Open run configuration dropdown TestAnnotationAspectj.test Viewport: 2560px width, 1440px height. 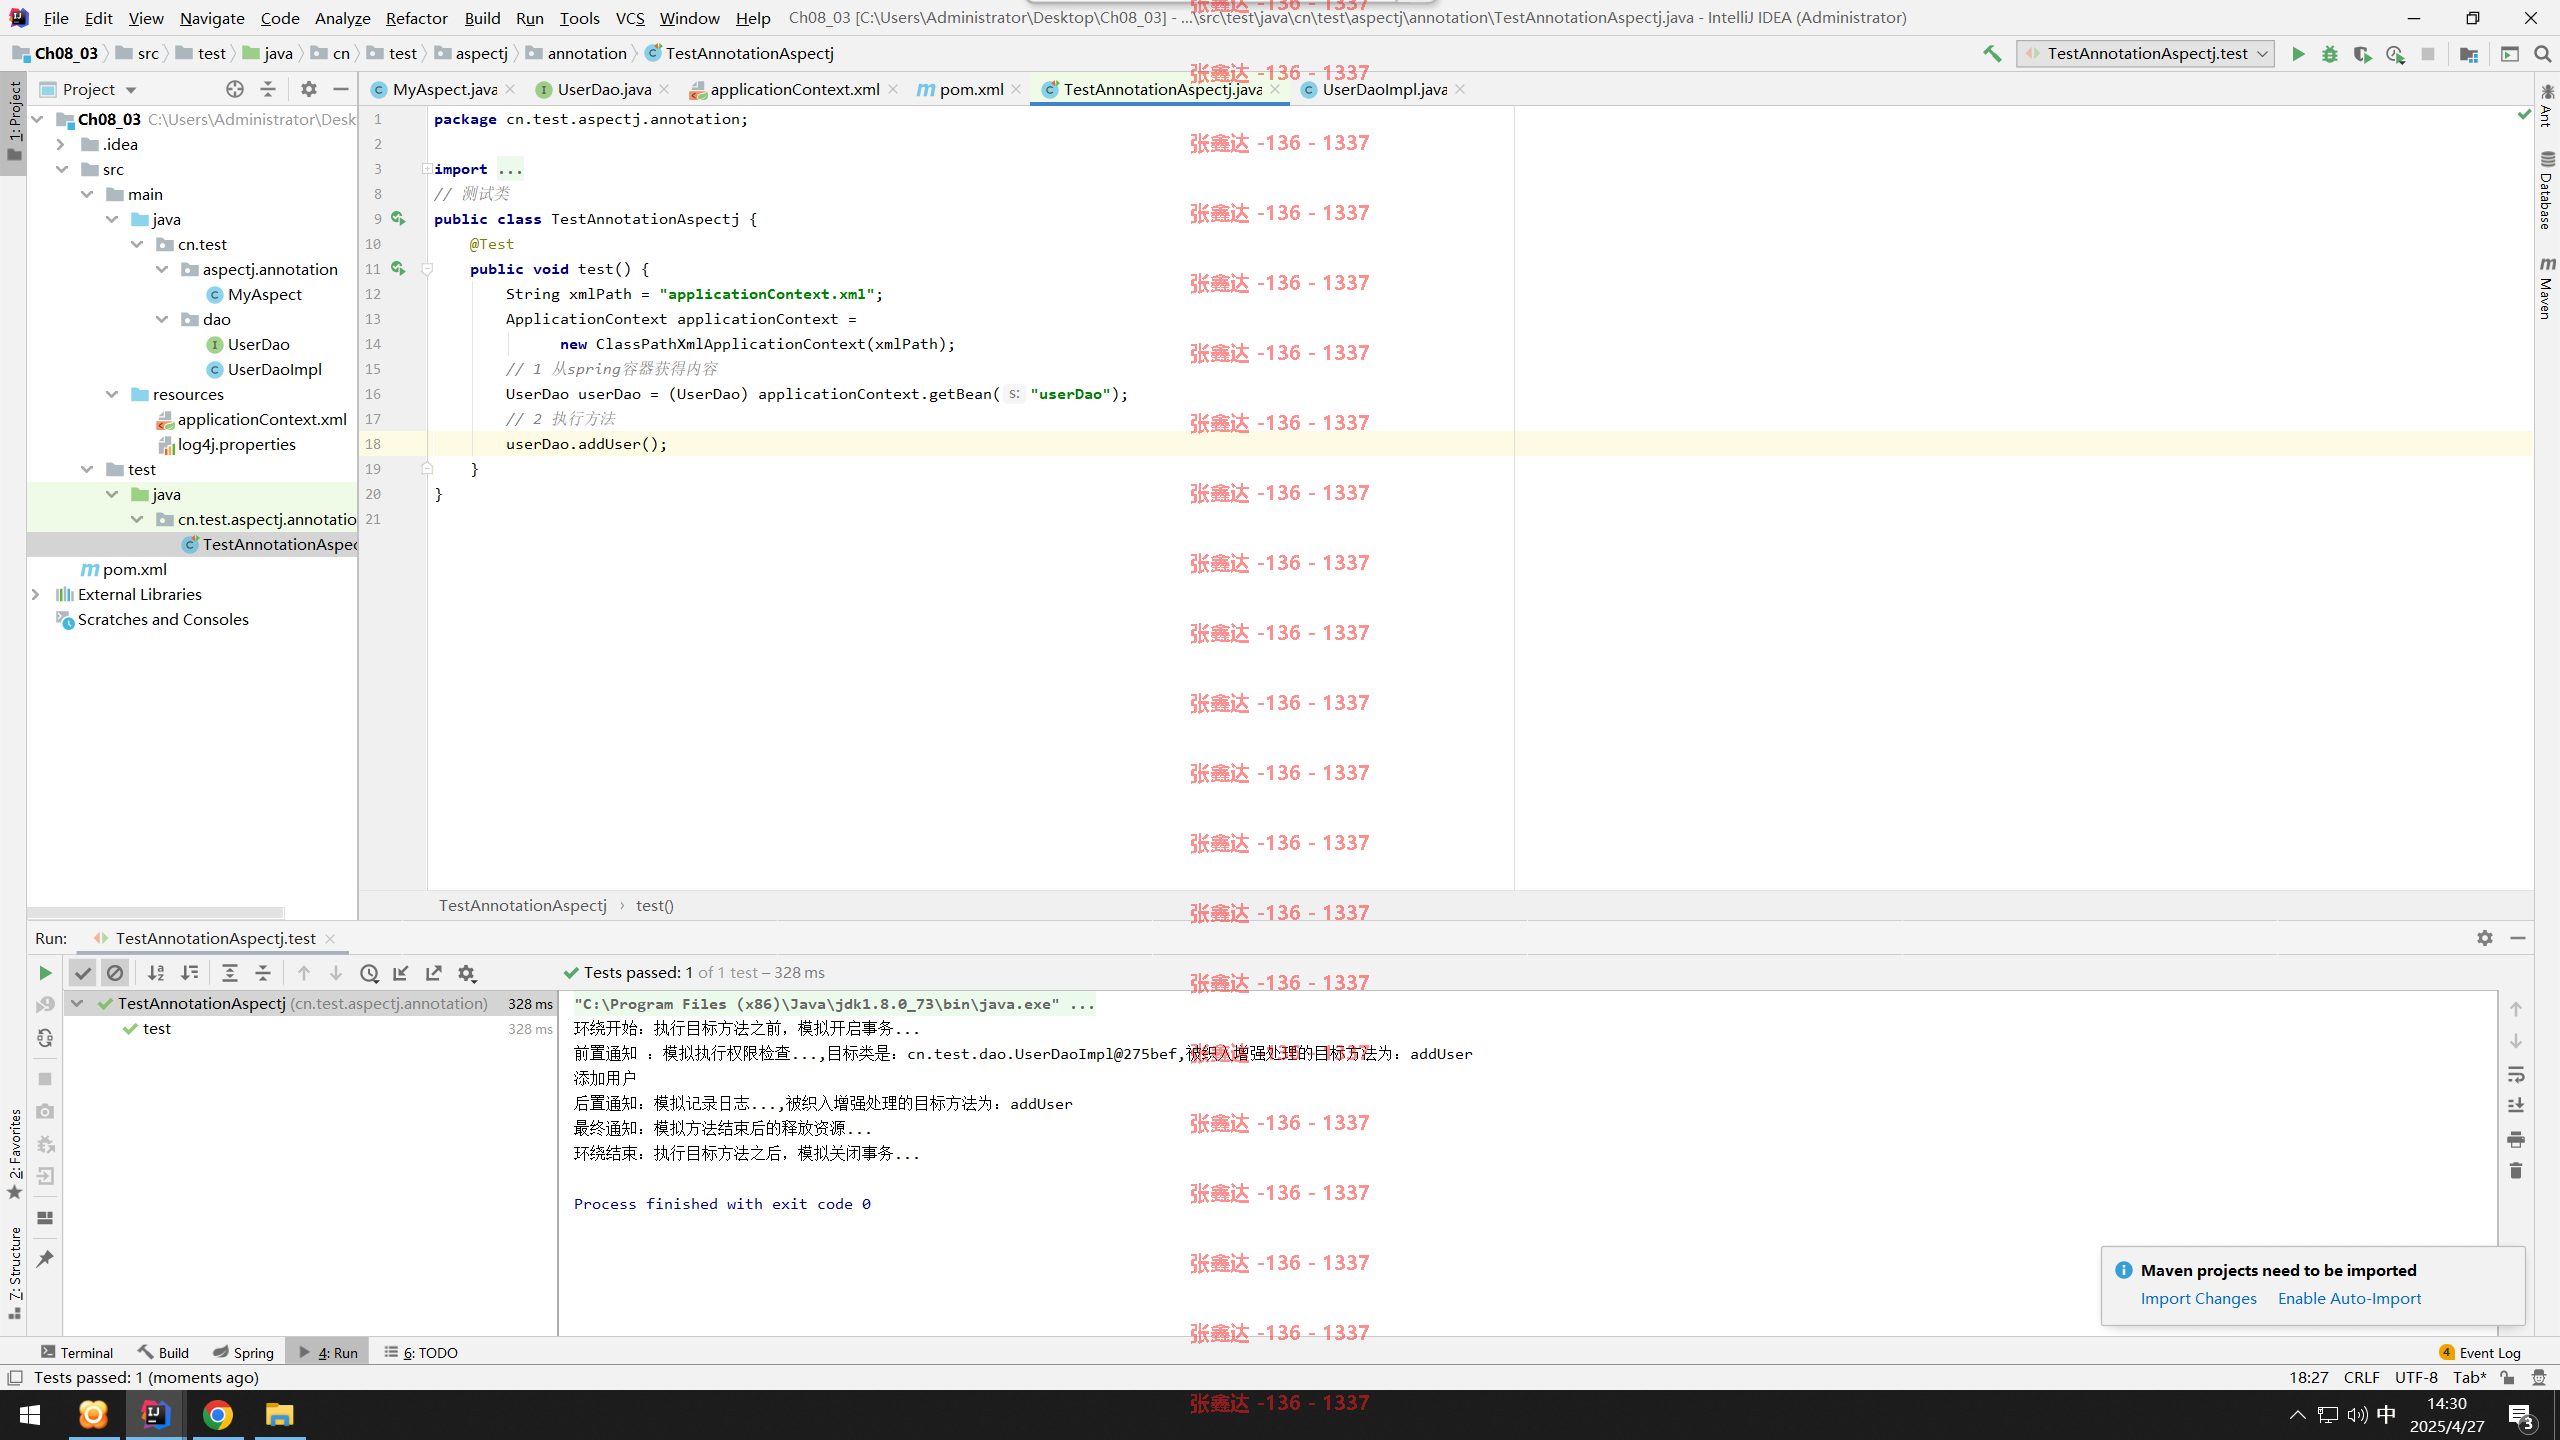(x=2146, y=54)
